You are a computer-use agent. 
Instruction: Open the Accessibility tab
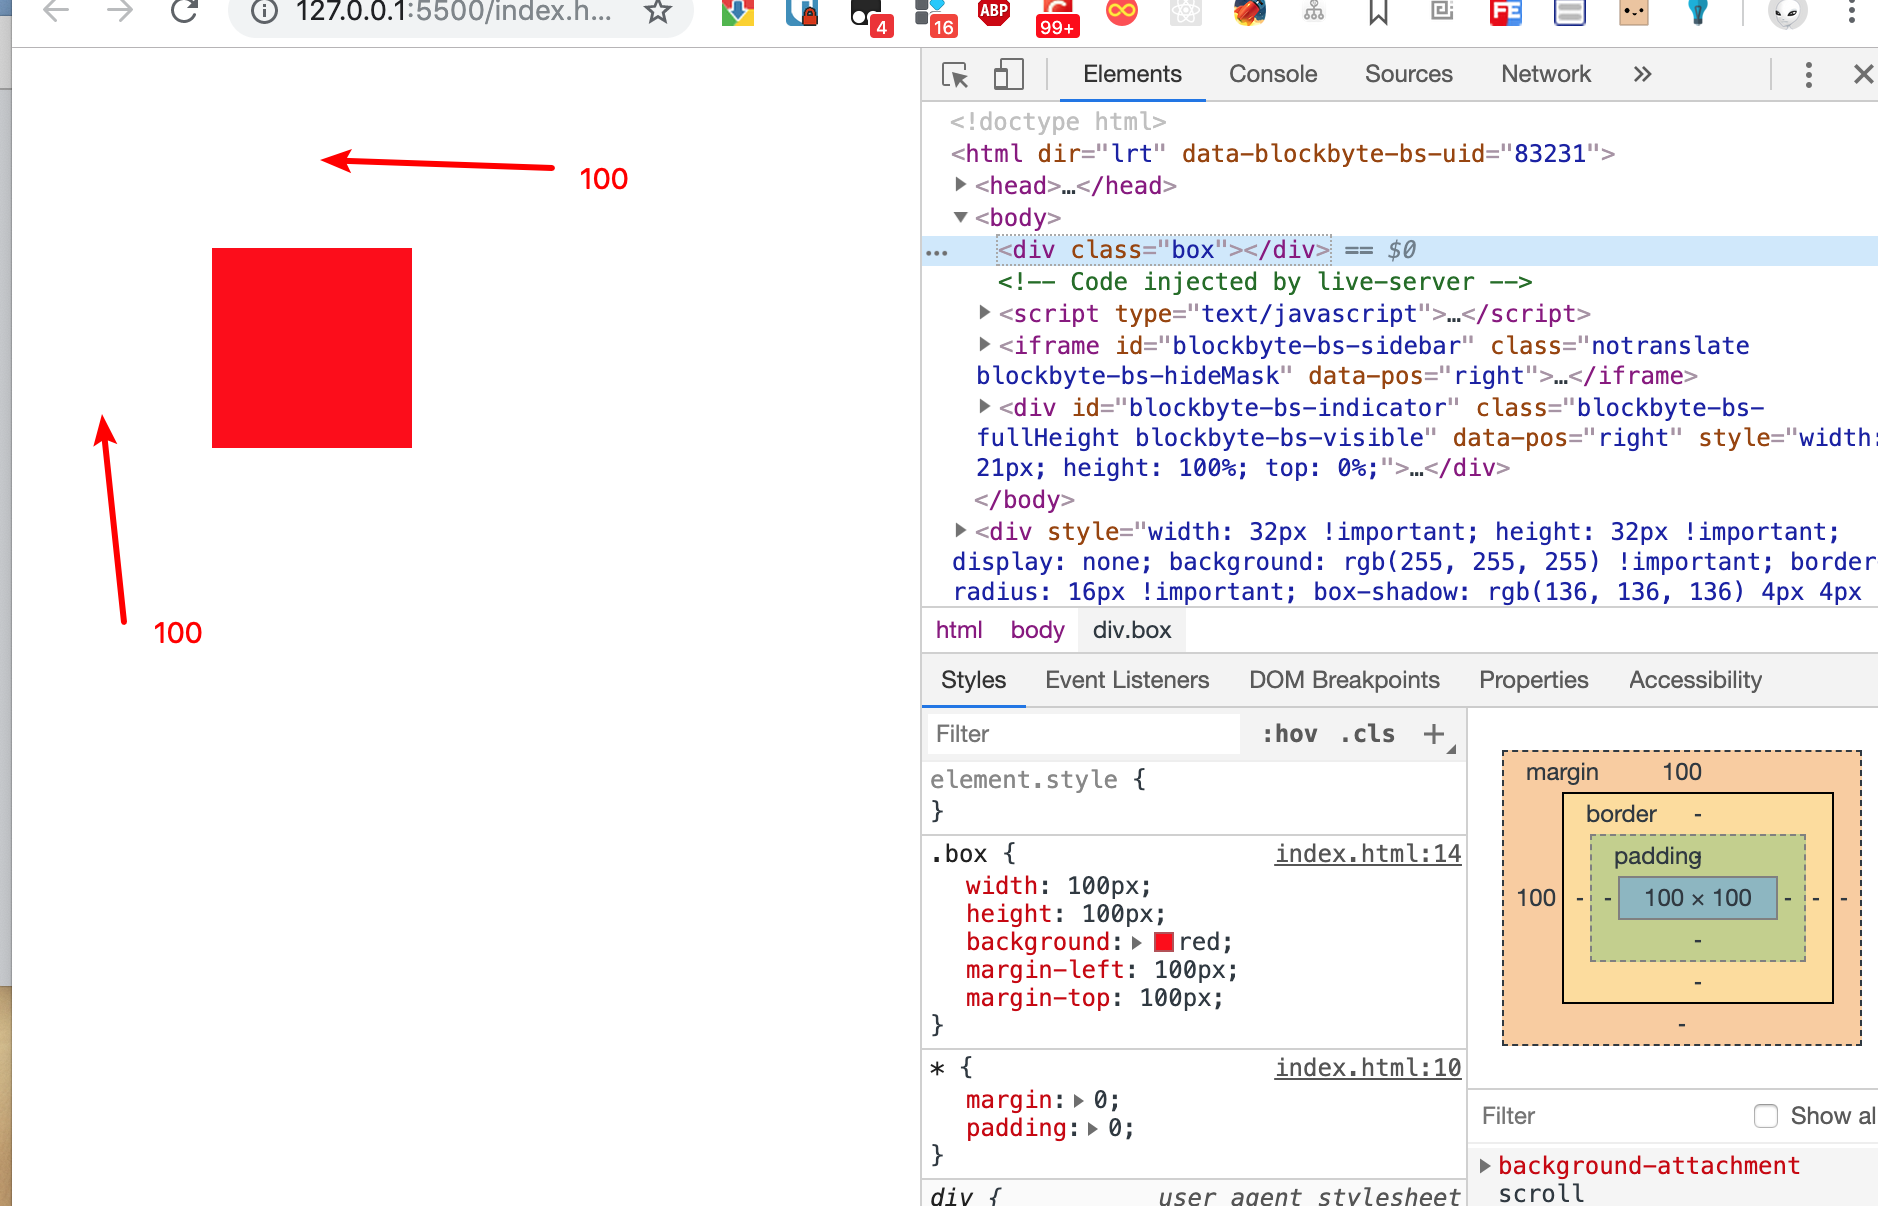(1695, 680)
